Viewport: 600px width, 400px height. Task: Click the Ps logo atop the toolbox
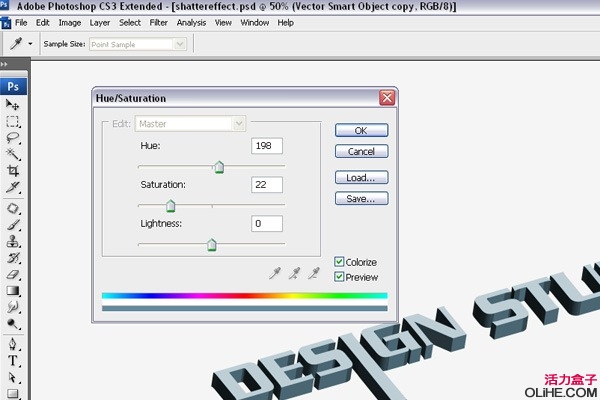(x=13, y=86)
